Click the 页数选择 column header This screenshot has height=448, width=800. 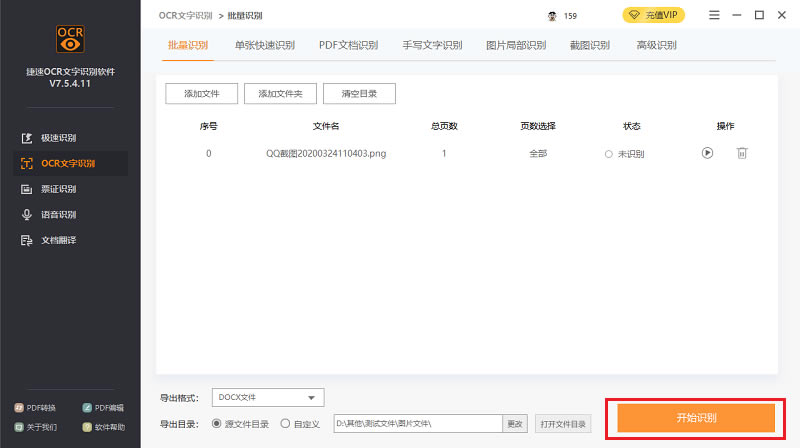[x=538, y=126]
